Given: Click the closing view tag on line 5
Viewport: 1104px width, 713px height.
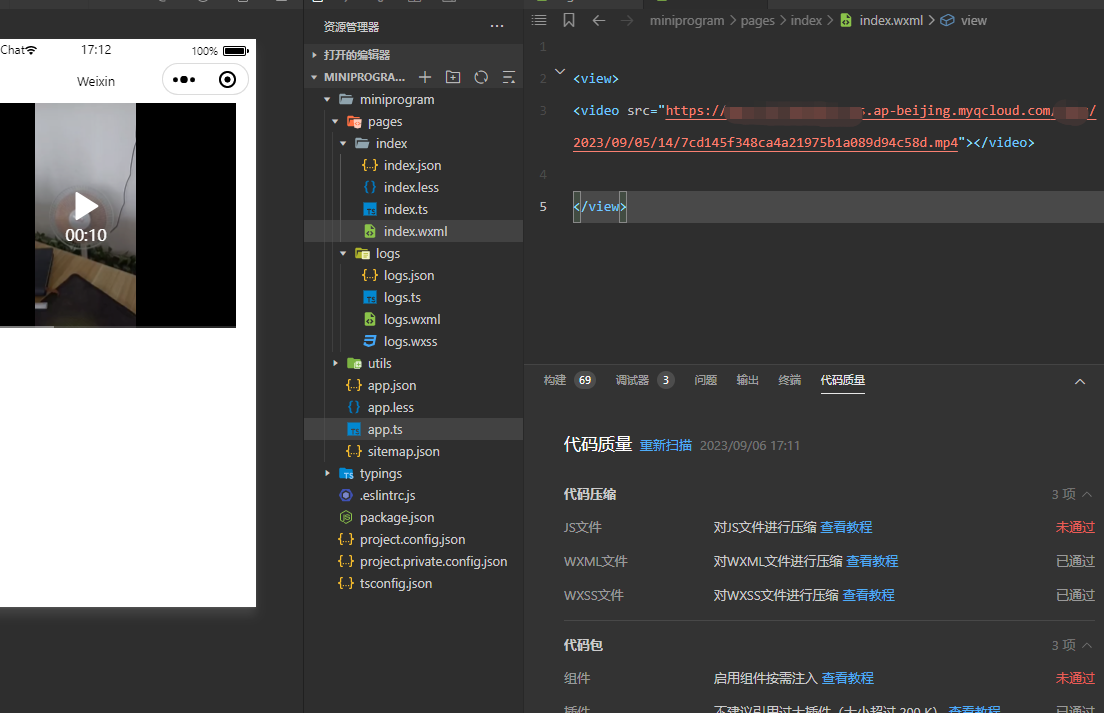Looking at the screenshot, I should (x=600, y=206).
